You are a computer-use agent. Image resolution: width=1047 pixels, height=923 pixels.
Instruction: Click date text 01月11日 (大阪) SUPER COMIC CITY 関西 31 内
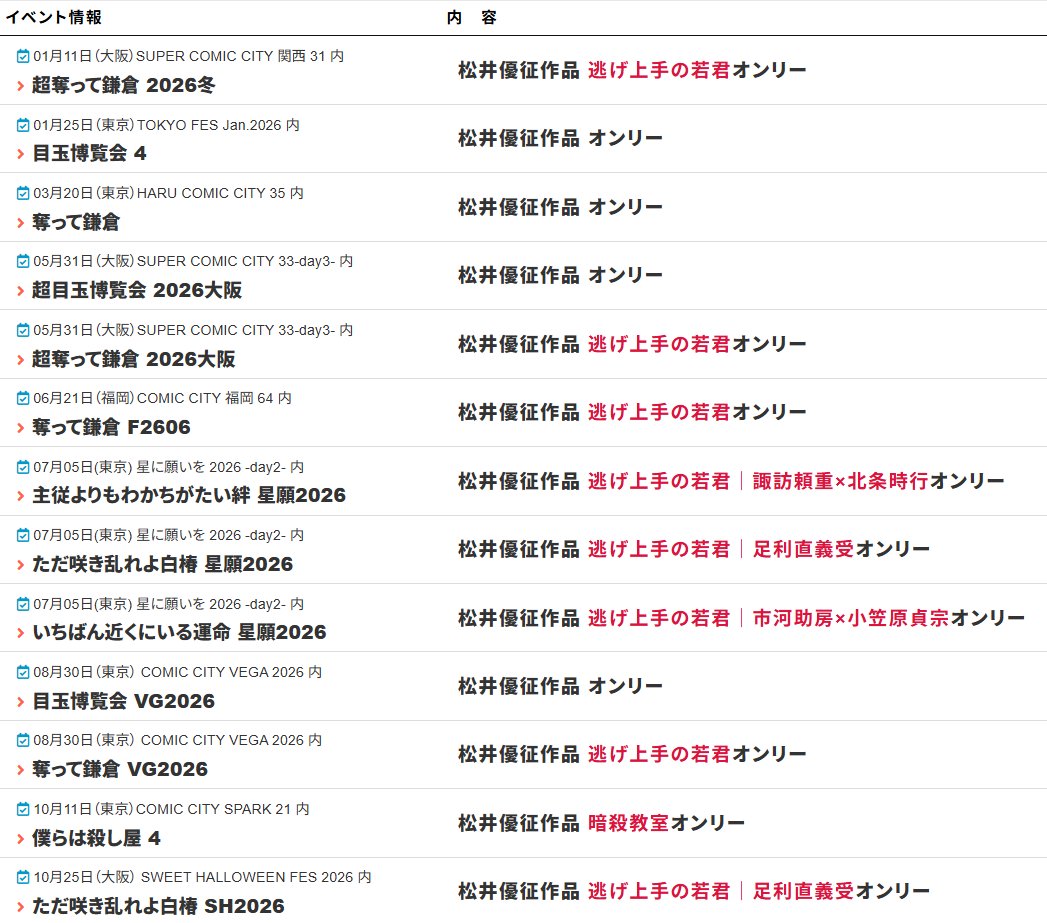tap(188, 56)
